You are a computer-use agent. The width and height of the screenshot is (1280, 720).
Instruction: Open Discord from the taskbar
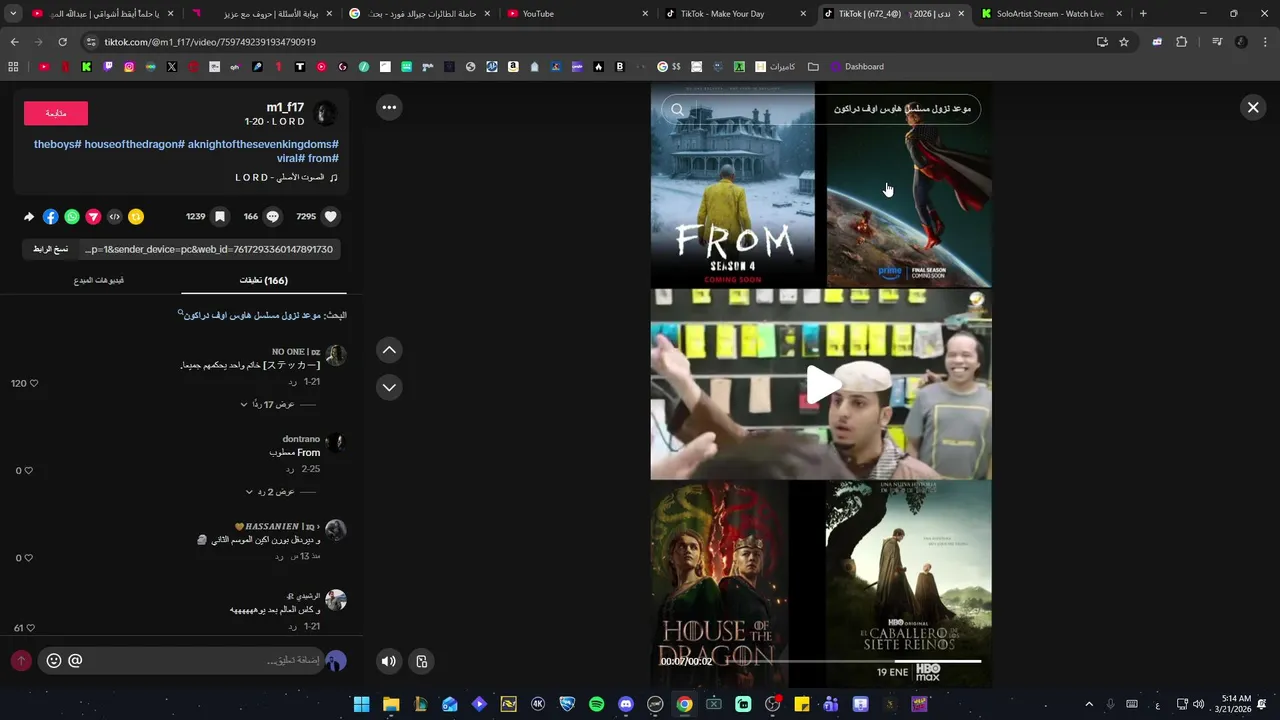click(626, 704)
